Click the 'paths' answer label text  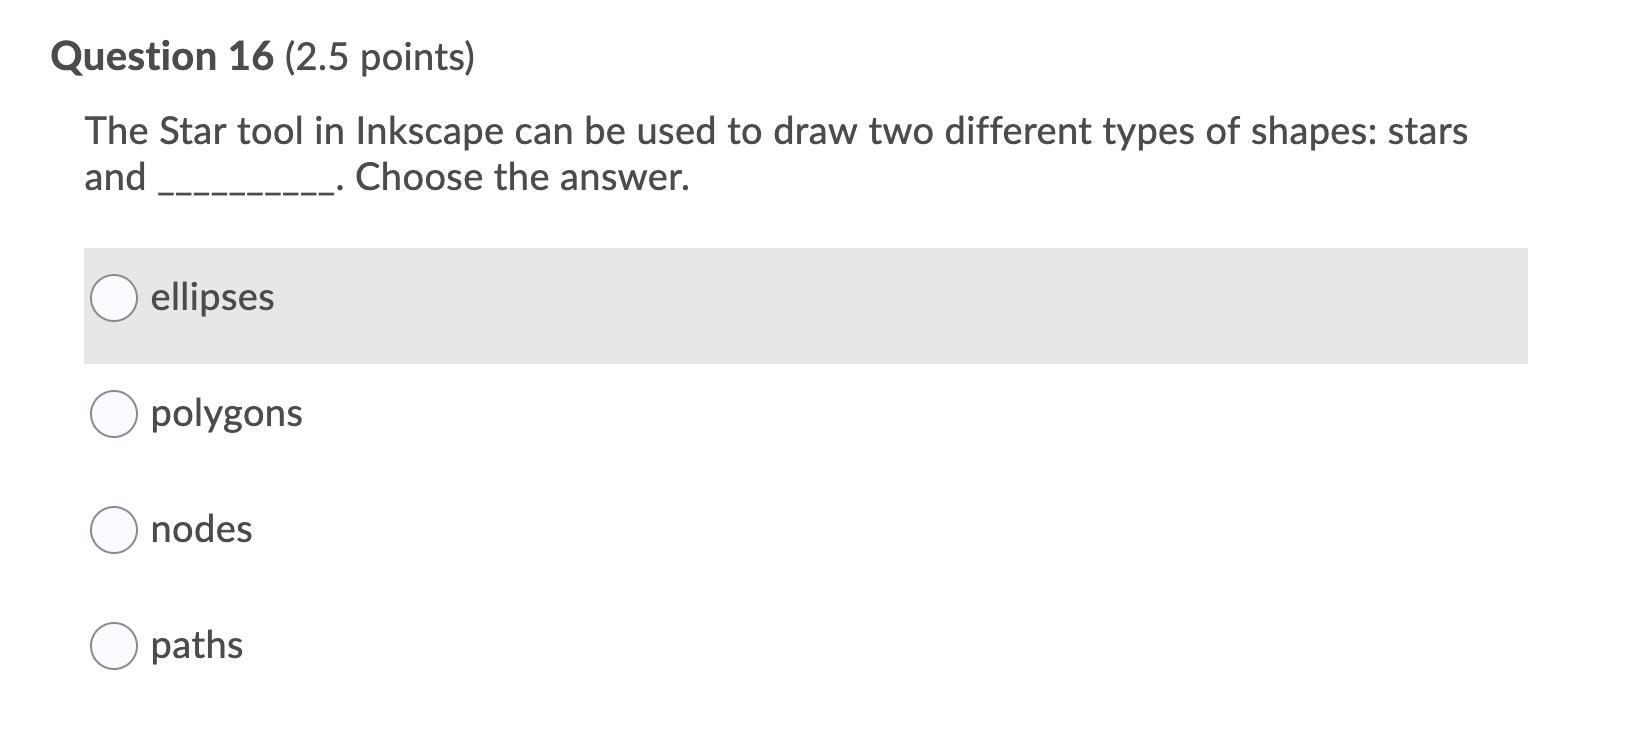[x=196, y=646]
